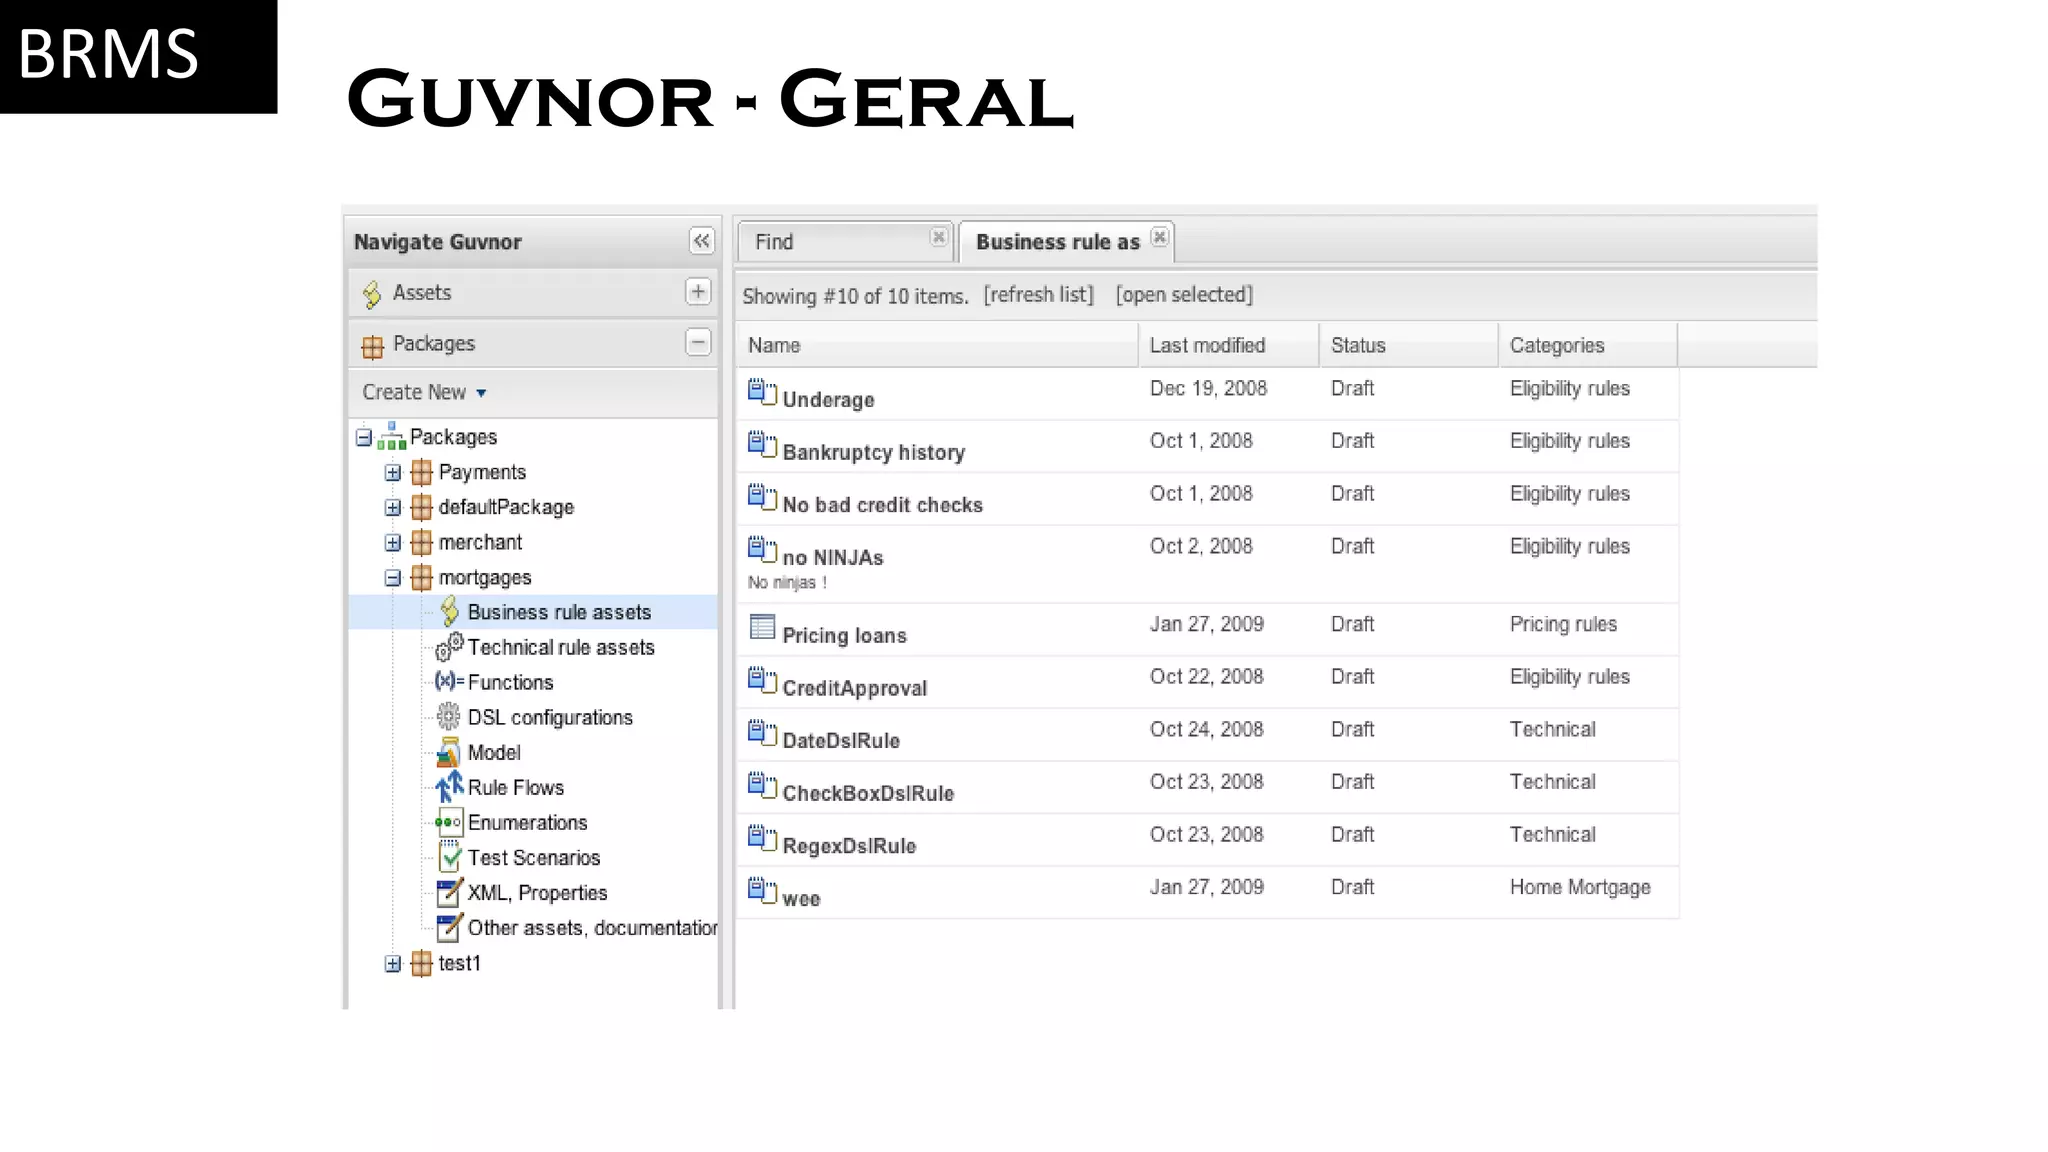This screenshot has height=1152, width=2048.
Task: Open Rule Flows tree item
Action: 516,787
